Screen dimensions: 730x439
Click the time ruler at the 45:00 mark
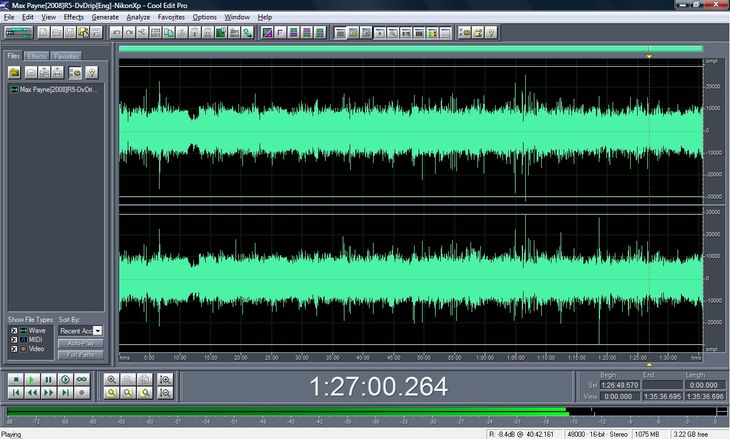coord(393,358)
